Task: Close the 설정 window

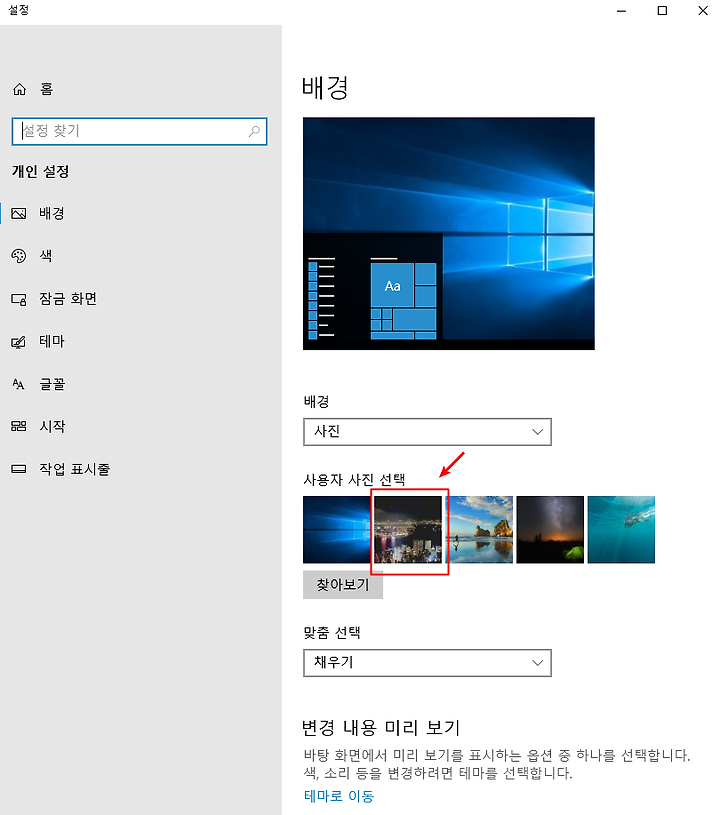Action: (703, 10)
